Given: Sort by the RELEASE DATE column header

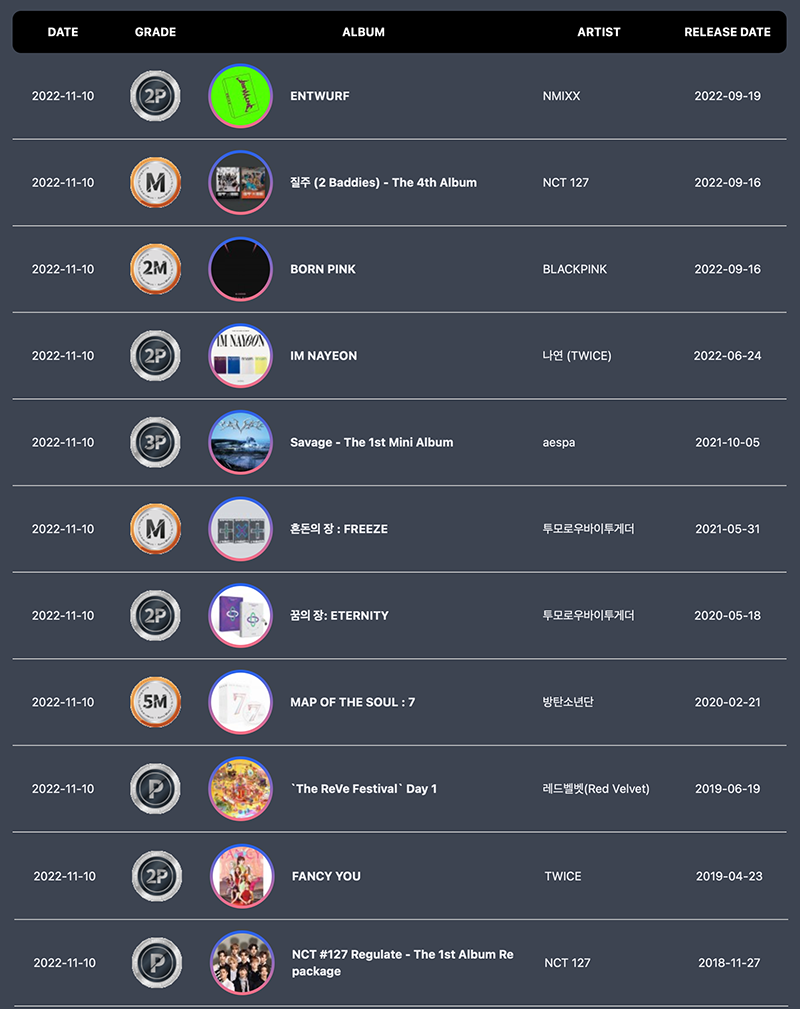Looking at the screenshot, I should (727, 32).
